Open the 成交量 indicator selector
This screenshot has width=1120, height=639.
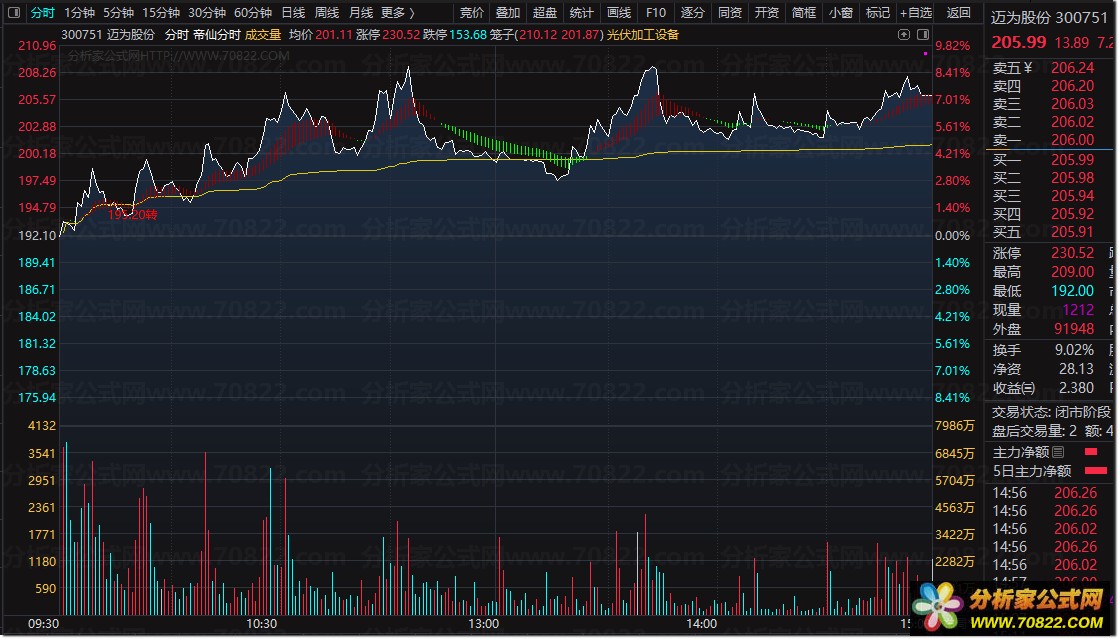[263, 34]
